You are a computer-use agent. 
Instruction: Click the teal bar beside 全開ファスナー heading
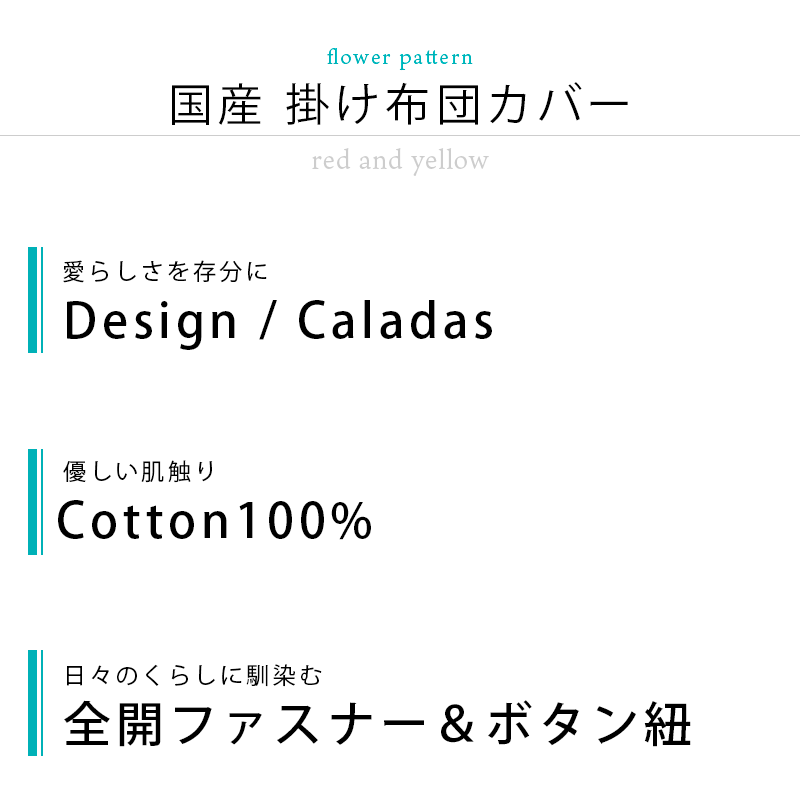click(x=34, y=702)
